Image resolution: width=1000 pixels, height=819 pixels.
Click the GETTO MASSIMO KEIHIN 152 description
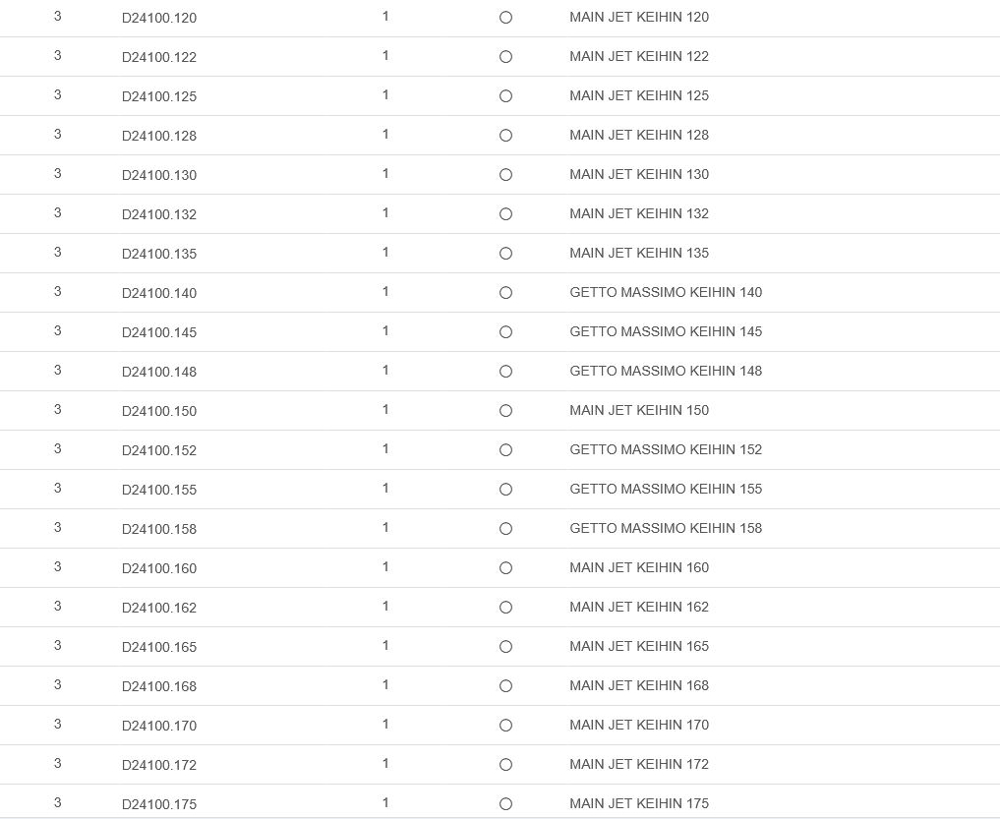665,450
